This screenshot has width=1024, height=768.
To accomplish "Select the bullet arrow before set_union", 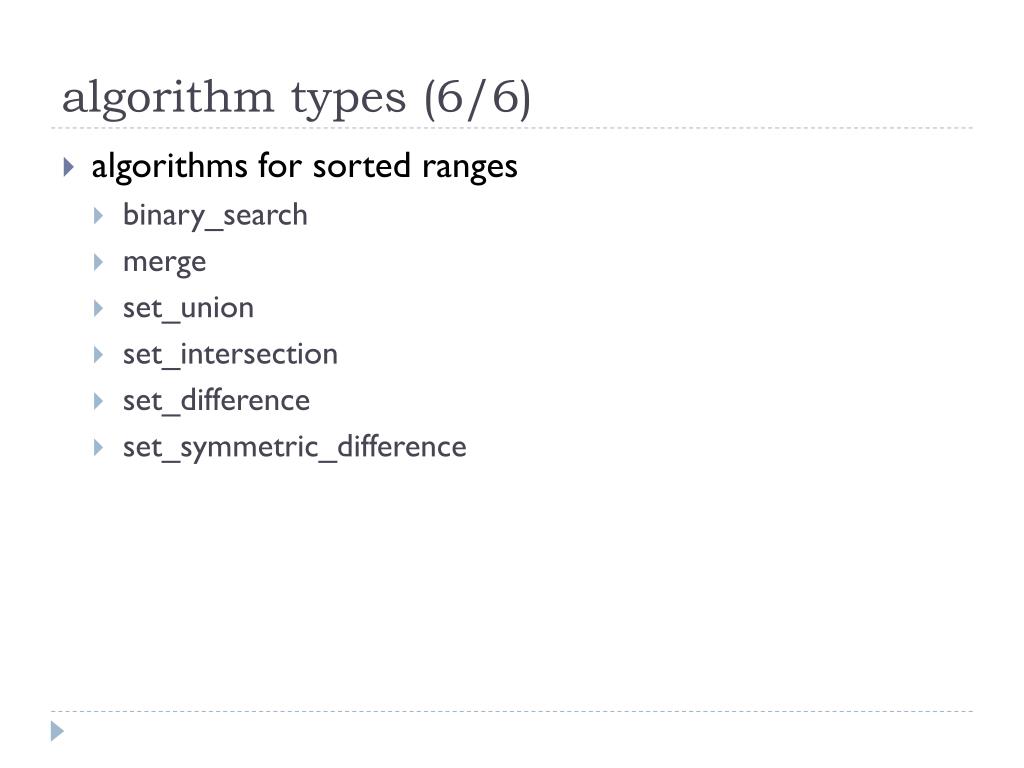I will click(99, 308).
